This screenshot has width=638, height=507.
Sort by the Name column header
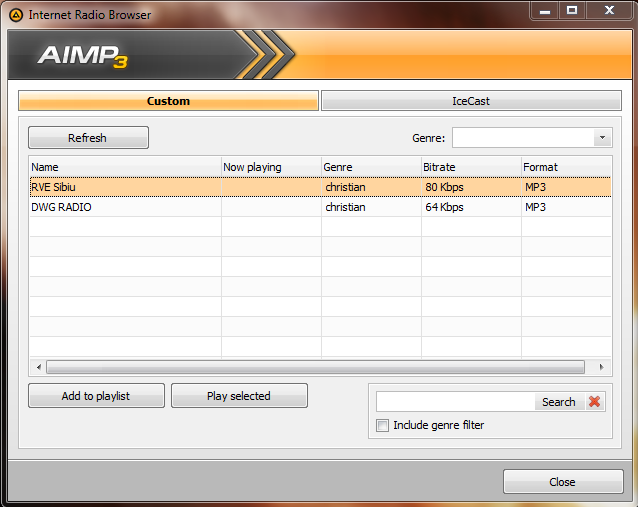[x=125, y=167]
